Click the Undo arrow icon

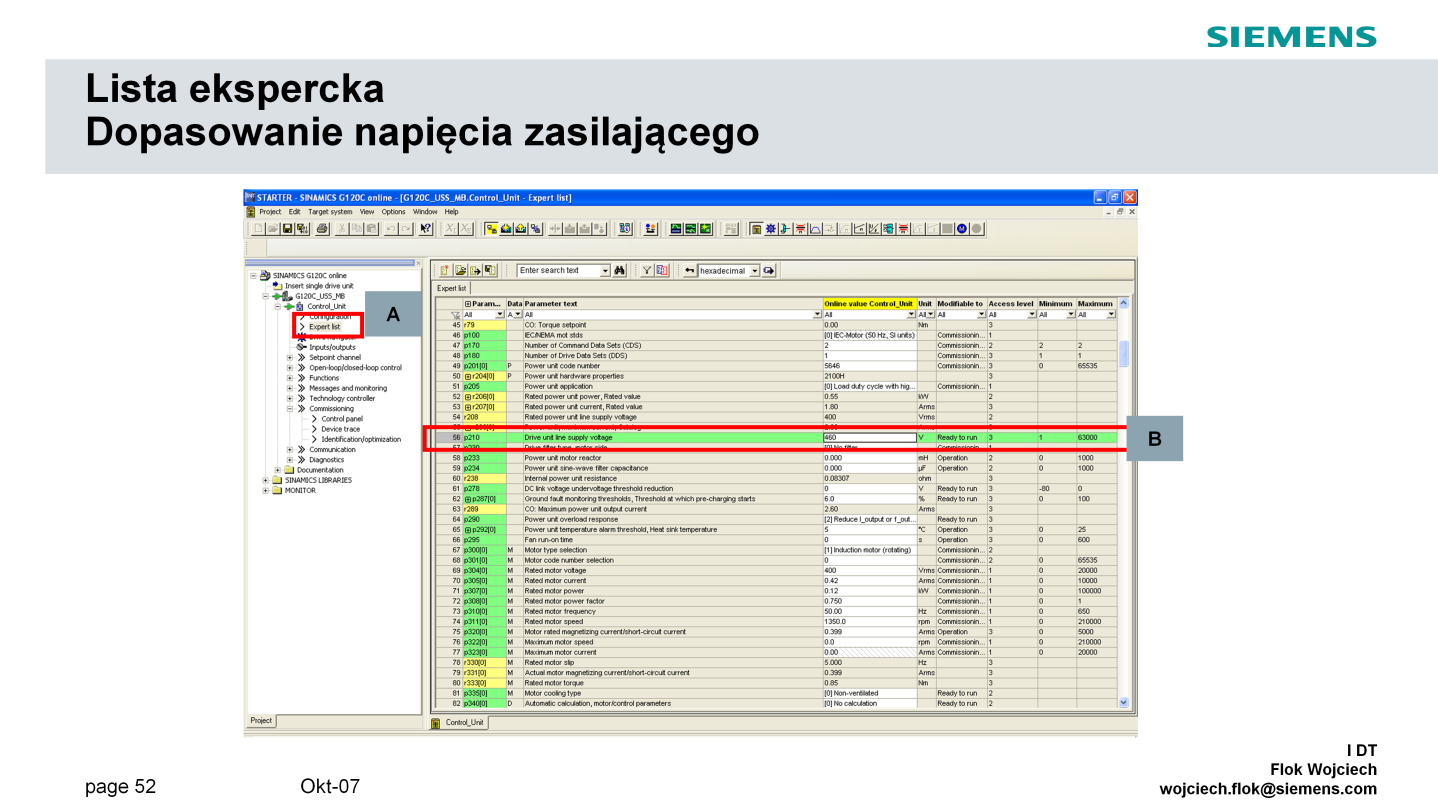(x=390, y=228)
